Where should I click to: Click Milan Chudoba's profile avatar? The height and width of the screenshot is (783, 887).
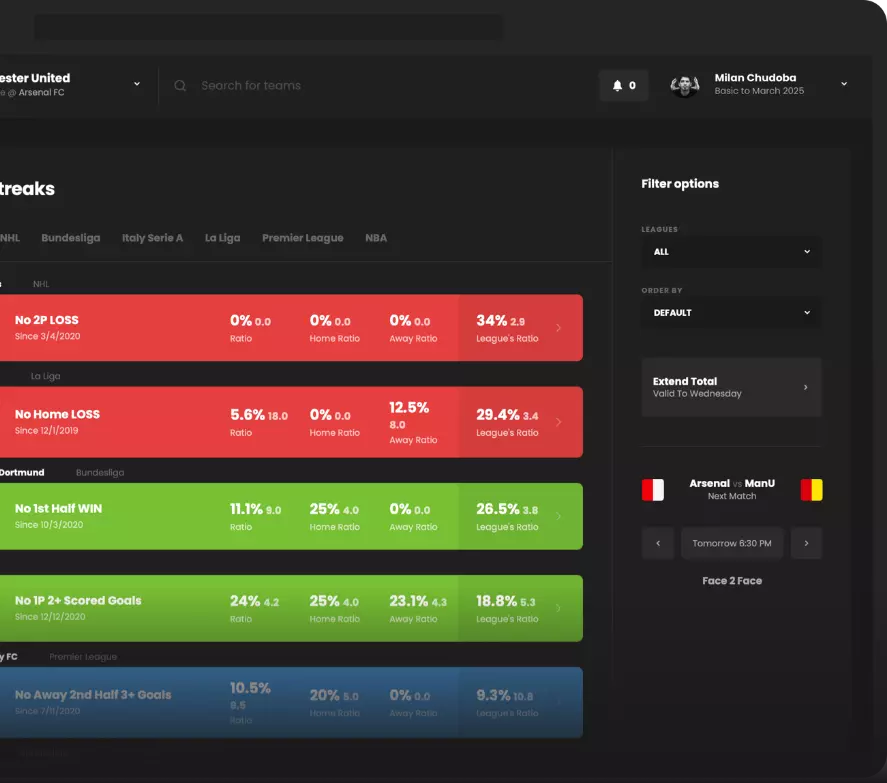[685, 85]
